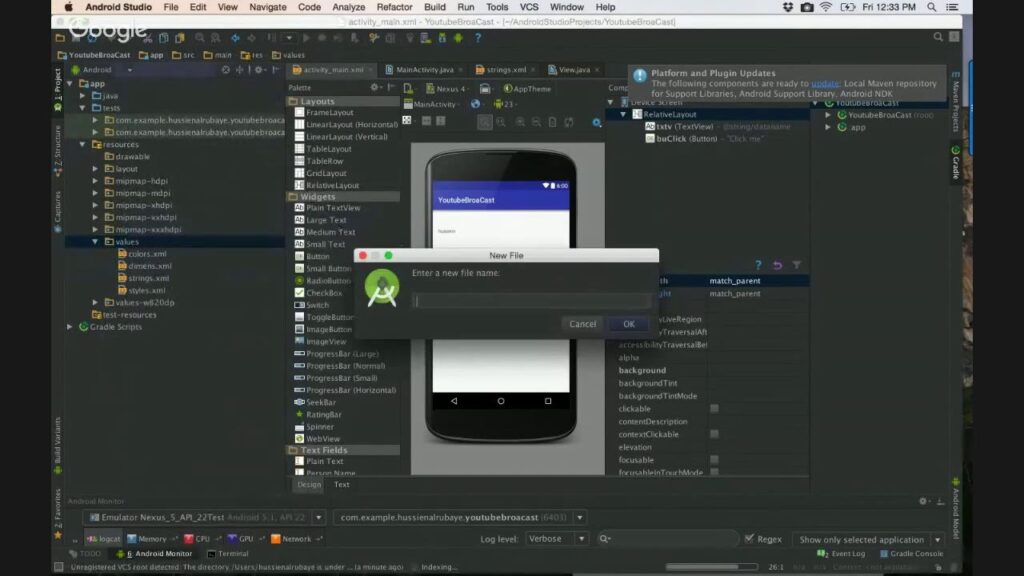The height and width of the screenshot is (576, 1024).
Task: Expand the mipmap-hdpi folder
Action: 95,181
